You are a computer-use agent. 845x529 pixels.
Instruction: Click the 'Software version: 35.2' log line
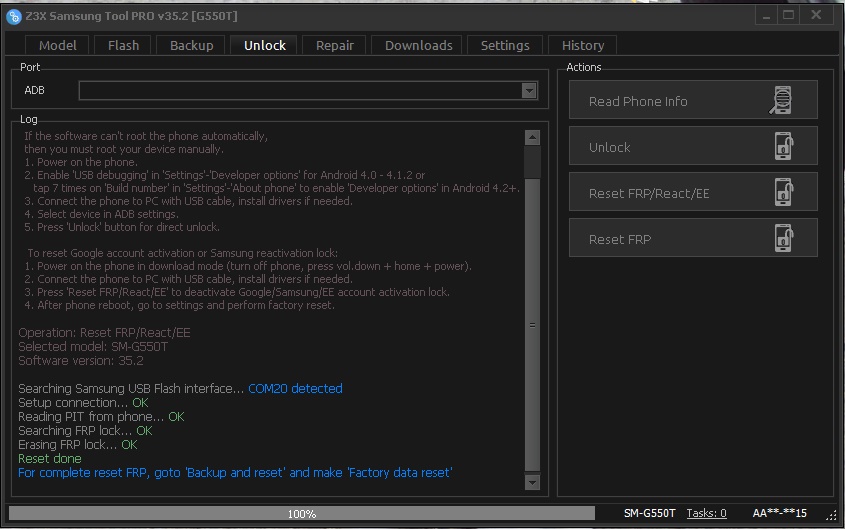(81, 360)
